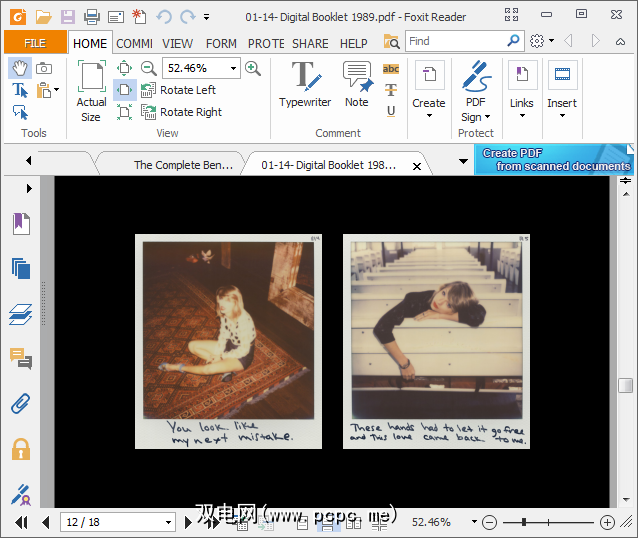Click the Zoom In magnifier icon
Image resolution: width=638 pixels, height=538 pixels.
click(x=253, y=68)
